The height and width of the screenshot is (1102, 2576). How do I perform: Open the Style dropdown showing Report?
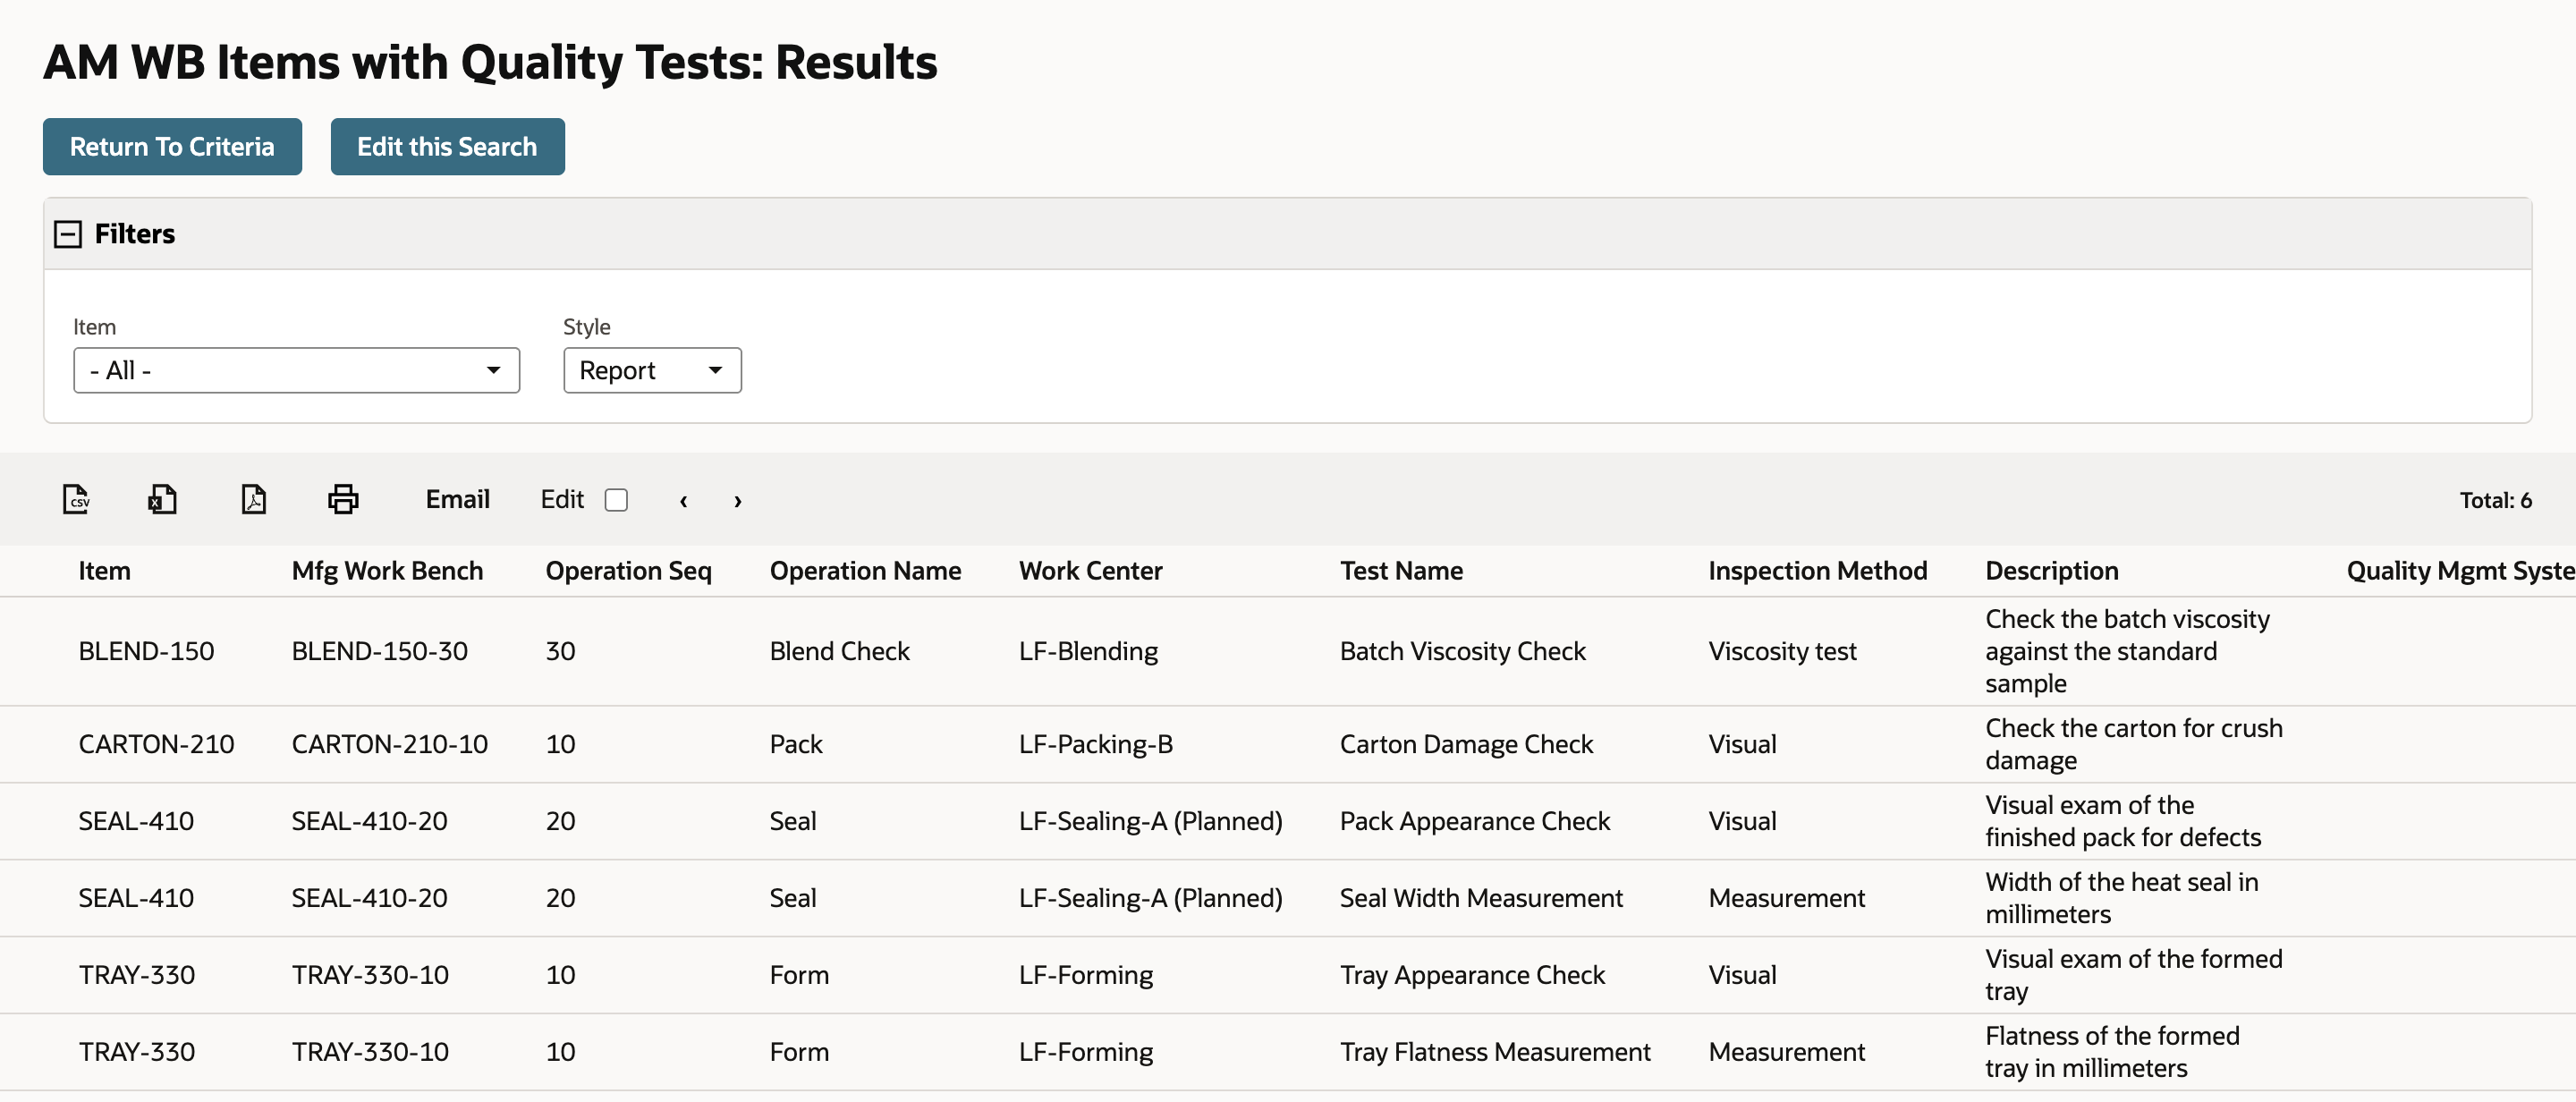tap(652, 370)
